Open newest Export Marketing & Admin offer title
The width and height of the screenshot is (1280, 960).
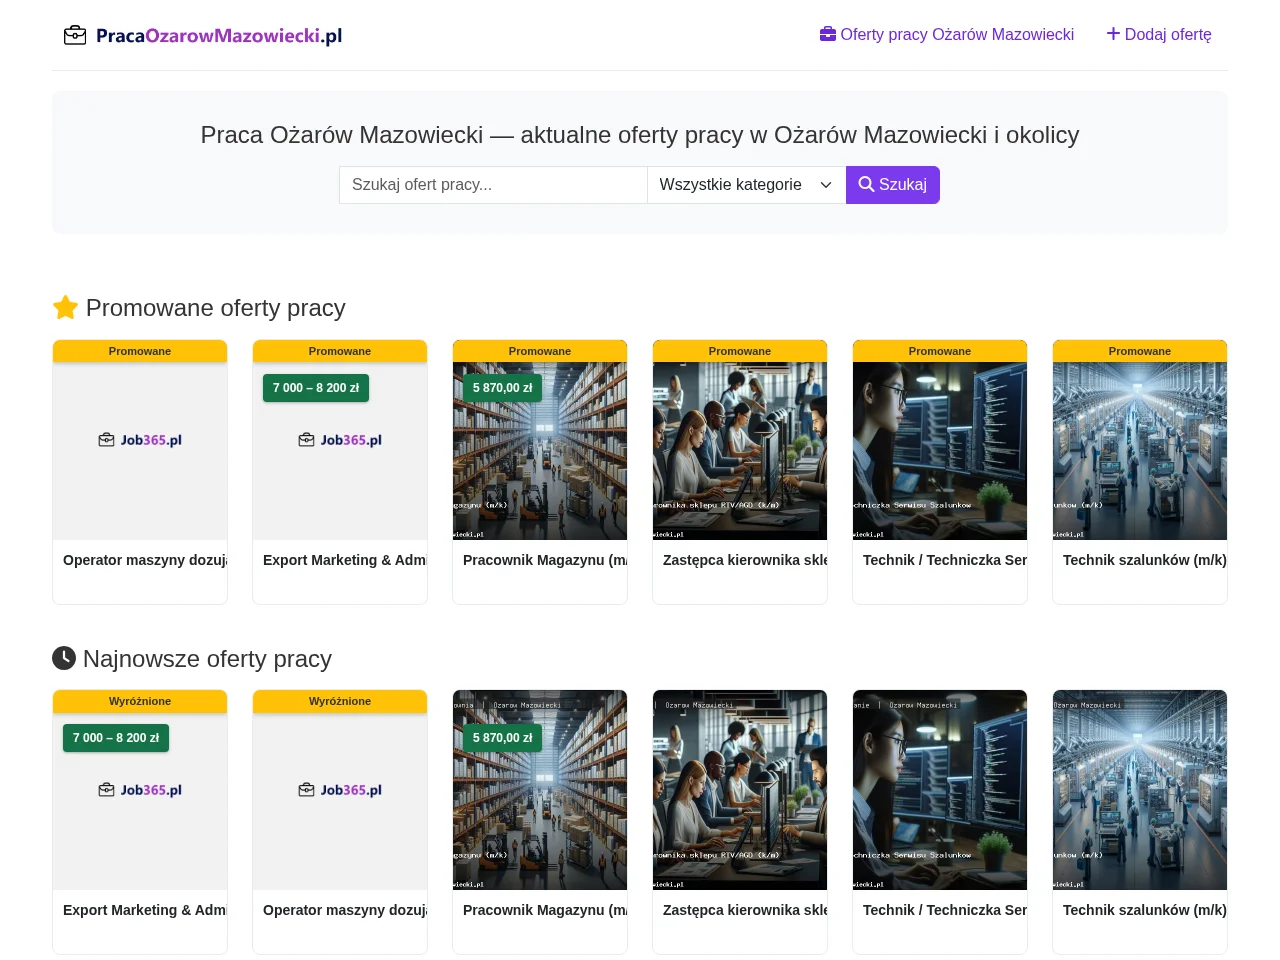point(145,910)
